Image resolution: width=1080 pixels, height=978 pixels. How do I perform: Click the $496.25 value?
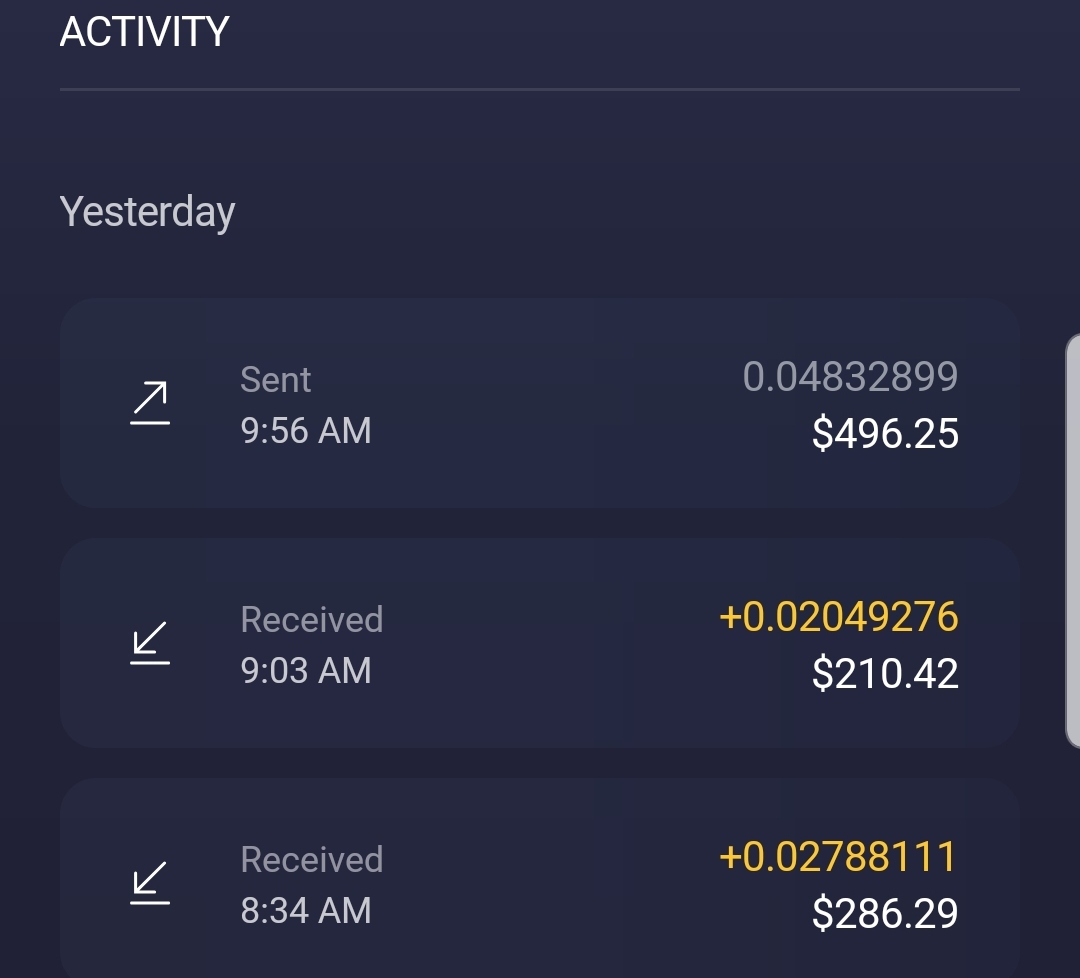(885, 434)
